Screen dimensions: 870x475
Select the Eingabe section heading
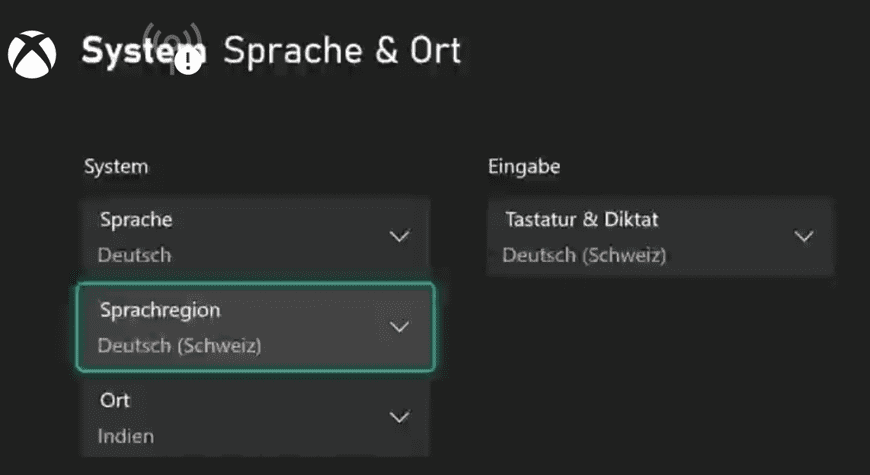tap(523, 167)
